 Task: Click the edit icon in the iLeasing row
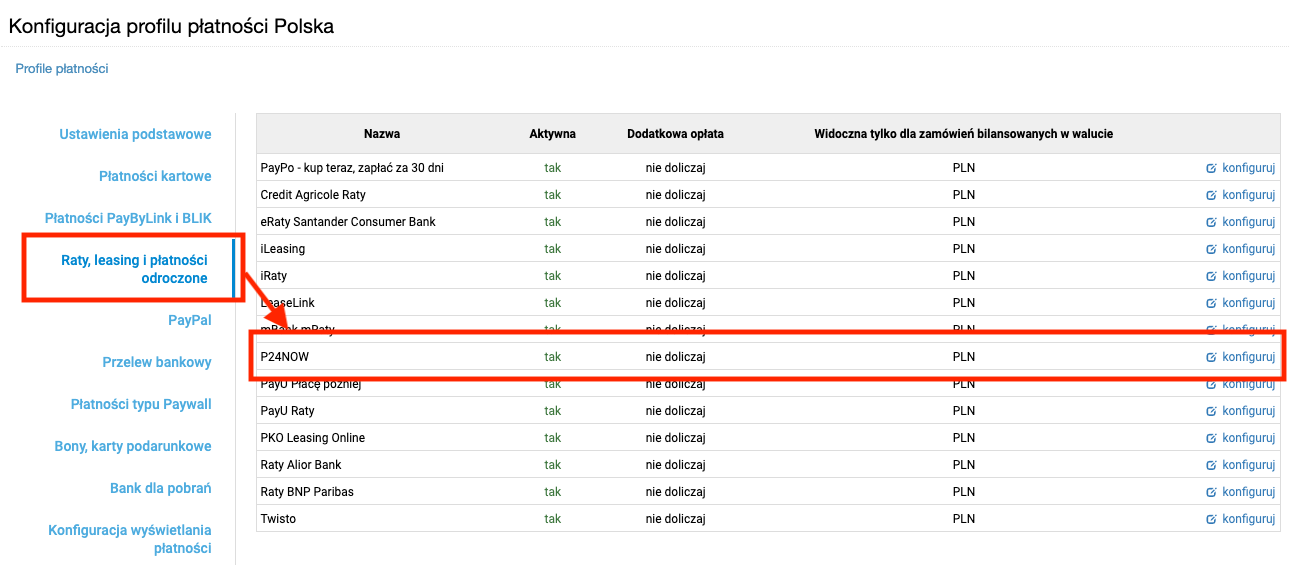1211,249
